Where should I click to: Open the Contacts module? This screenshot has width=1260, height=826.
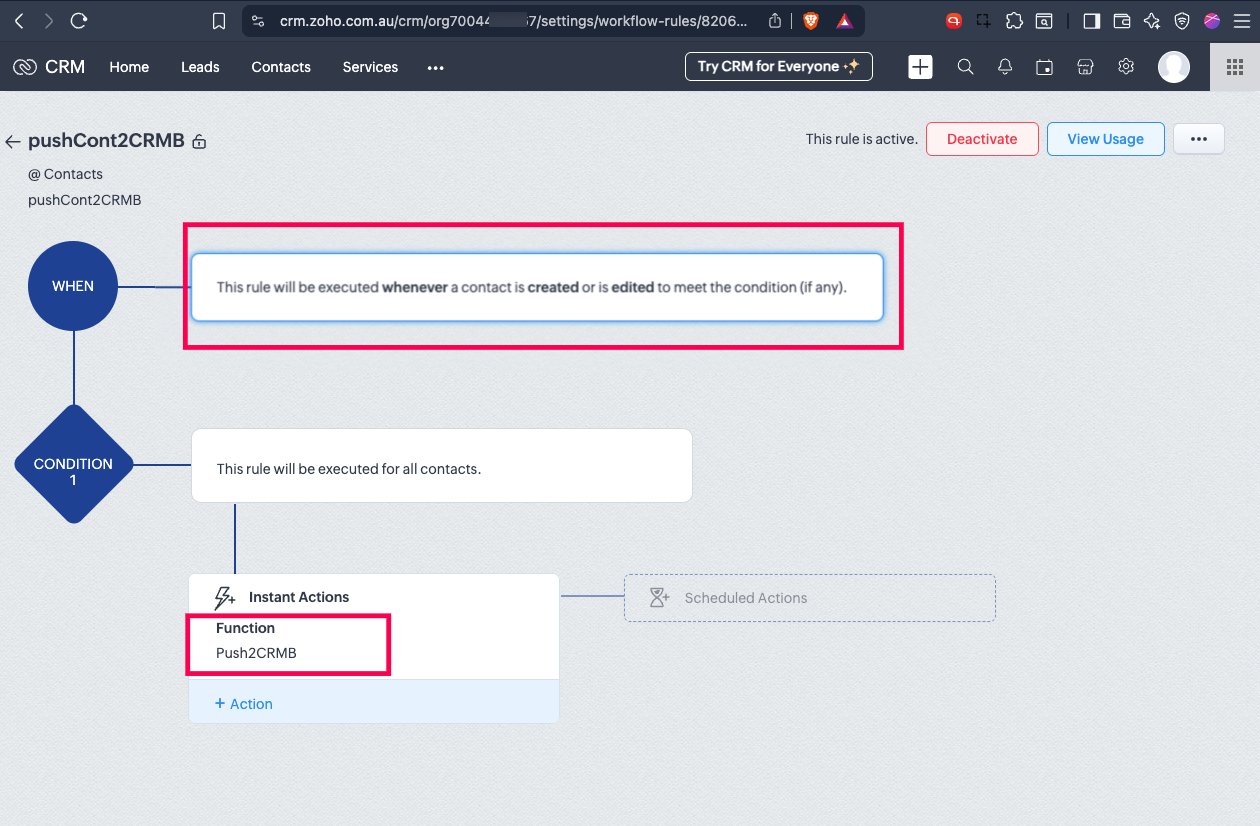[281, 67]
